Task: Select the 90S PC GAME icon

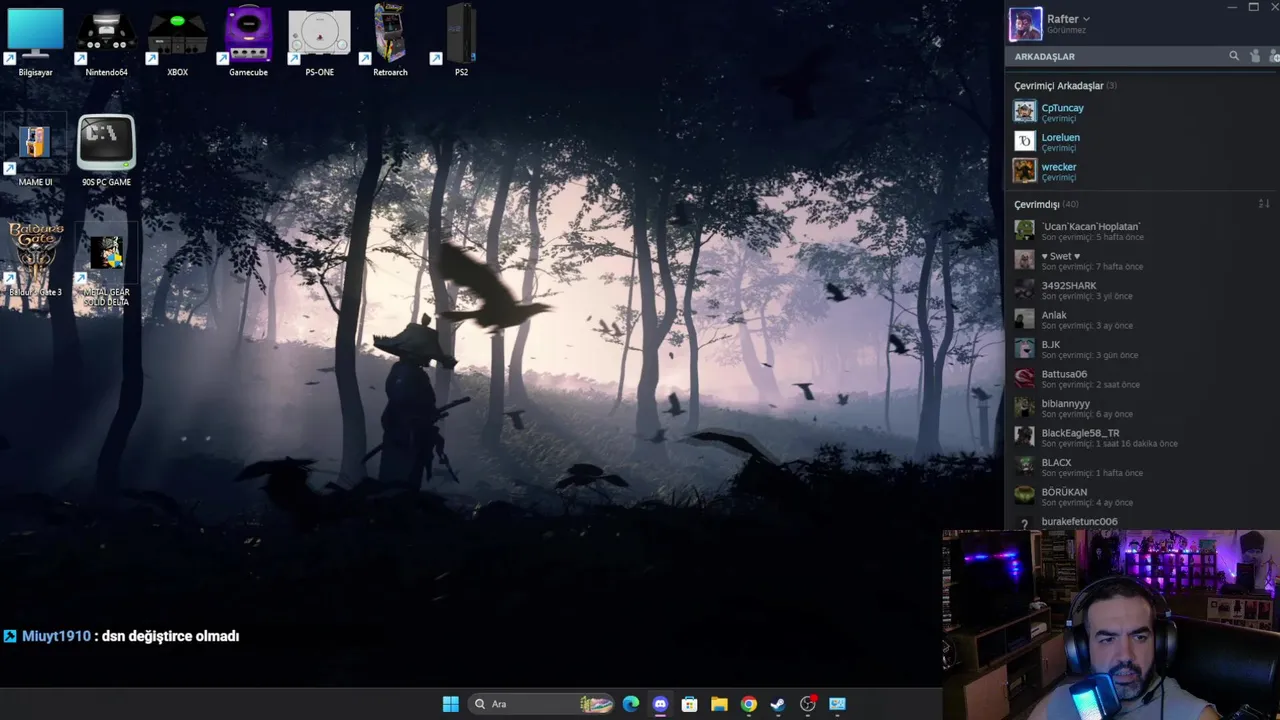Action: (106, 150)
